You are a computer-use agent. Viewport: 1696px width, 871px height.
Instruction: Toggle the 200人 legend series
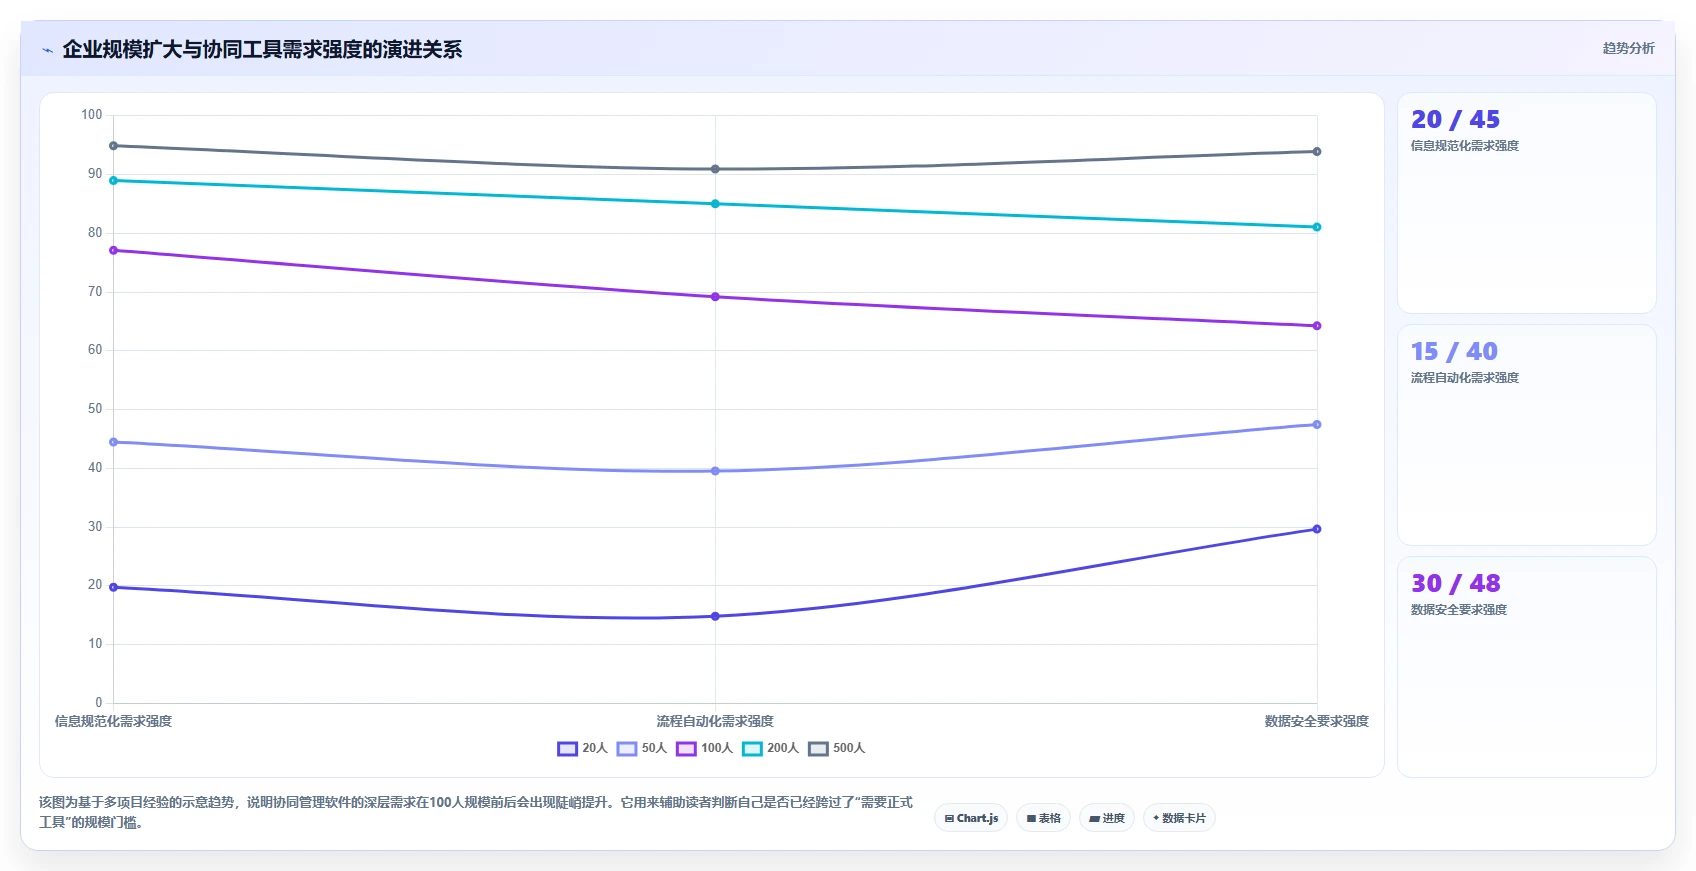click(x=770, y=748)
